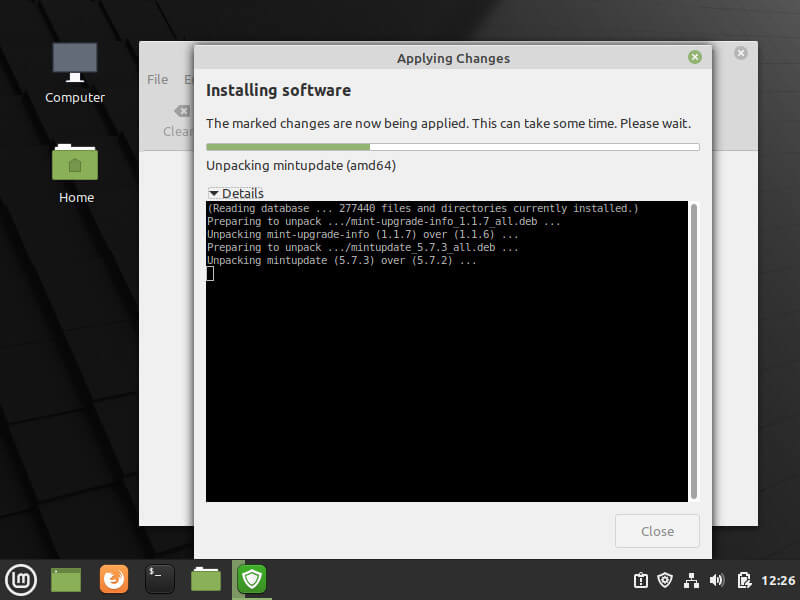Collapse the Details expander
This screenshot has width=800, height=600.
point(236,193)
